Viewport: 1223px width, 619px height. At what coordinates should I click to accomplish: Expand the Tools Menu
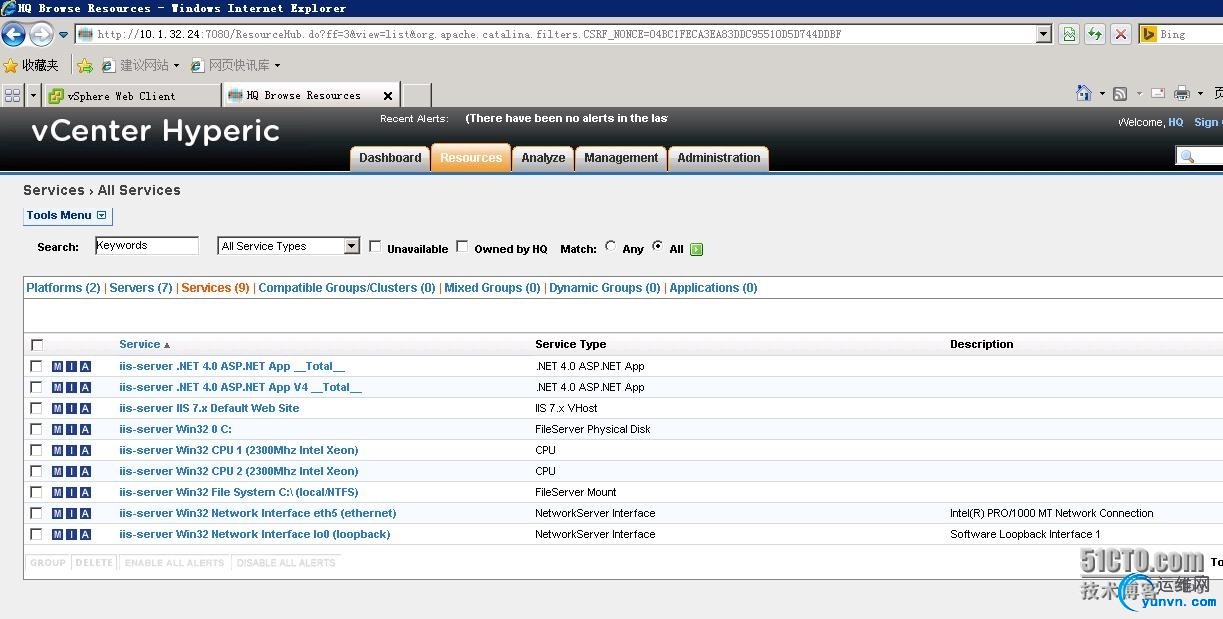67,215
